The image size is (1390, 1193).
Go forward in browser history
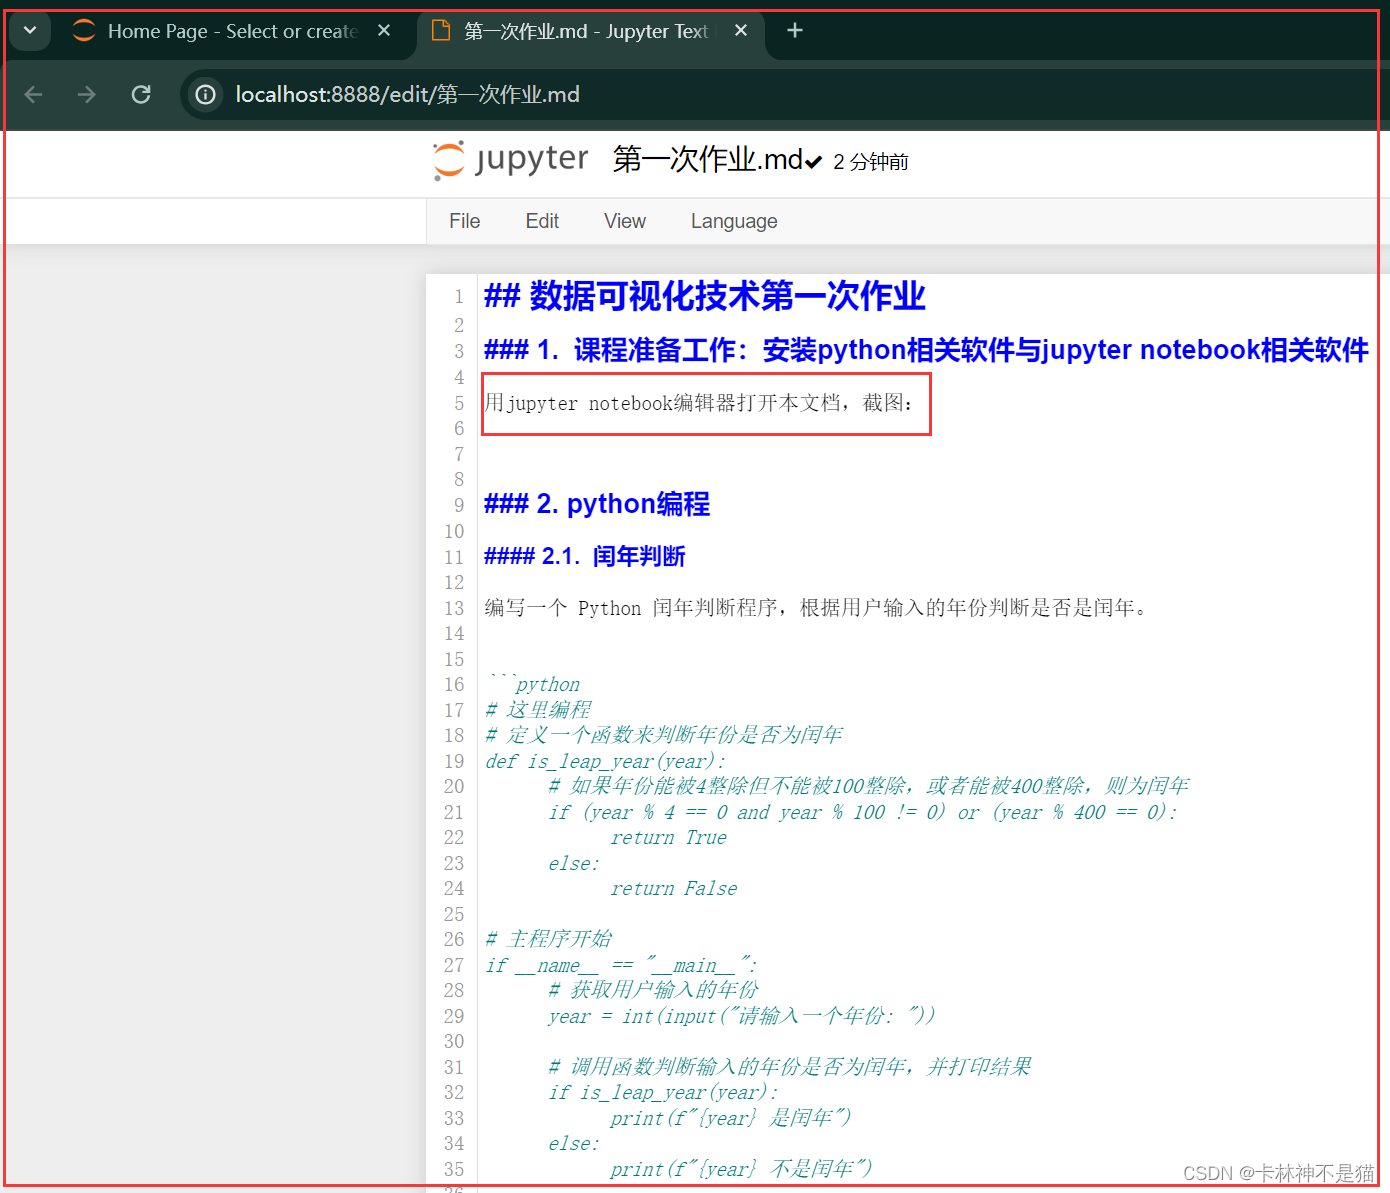[87, 94]
